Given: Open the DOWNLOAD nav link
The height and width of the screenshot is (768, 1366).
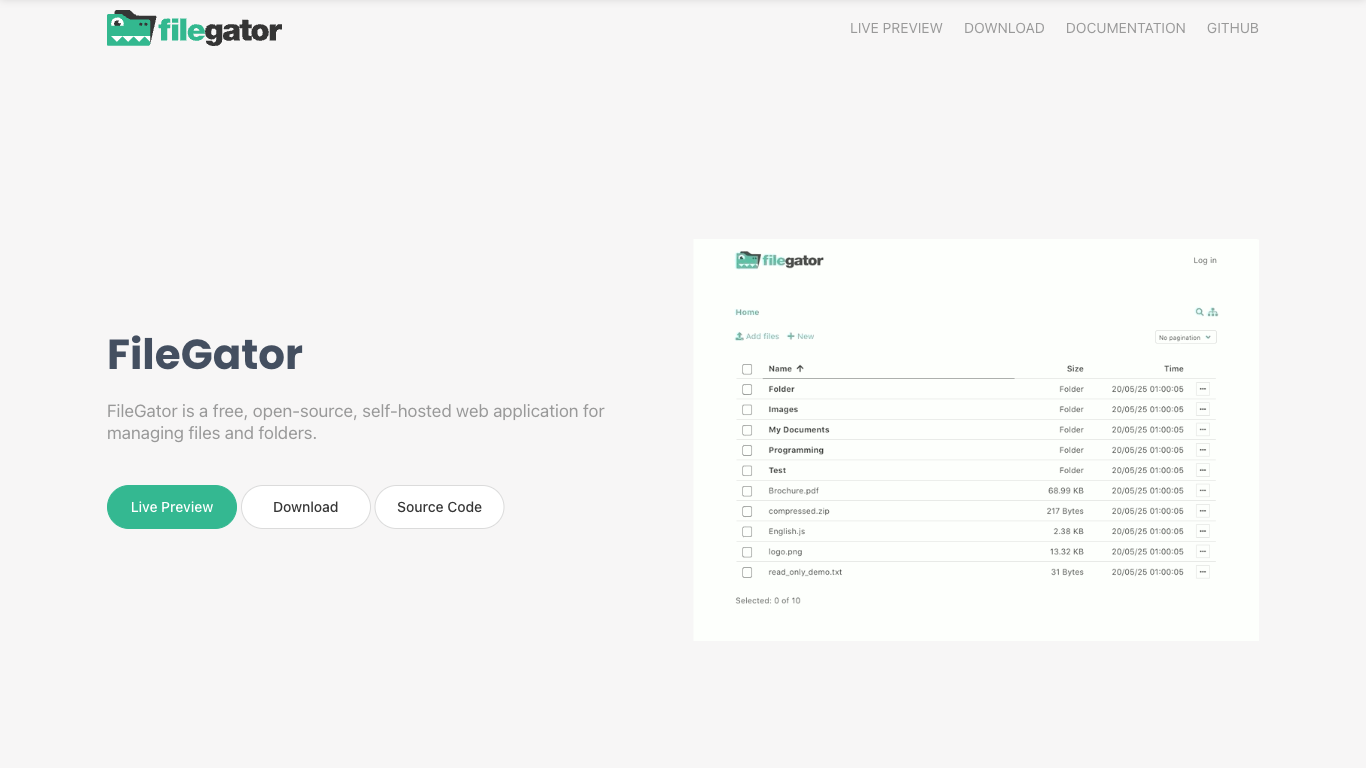Looking at the screenshot, I should pos(1004,28).
